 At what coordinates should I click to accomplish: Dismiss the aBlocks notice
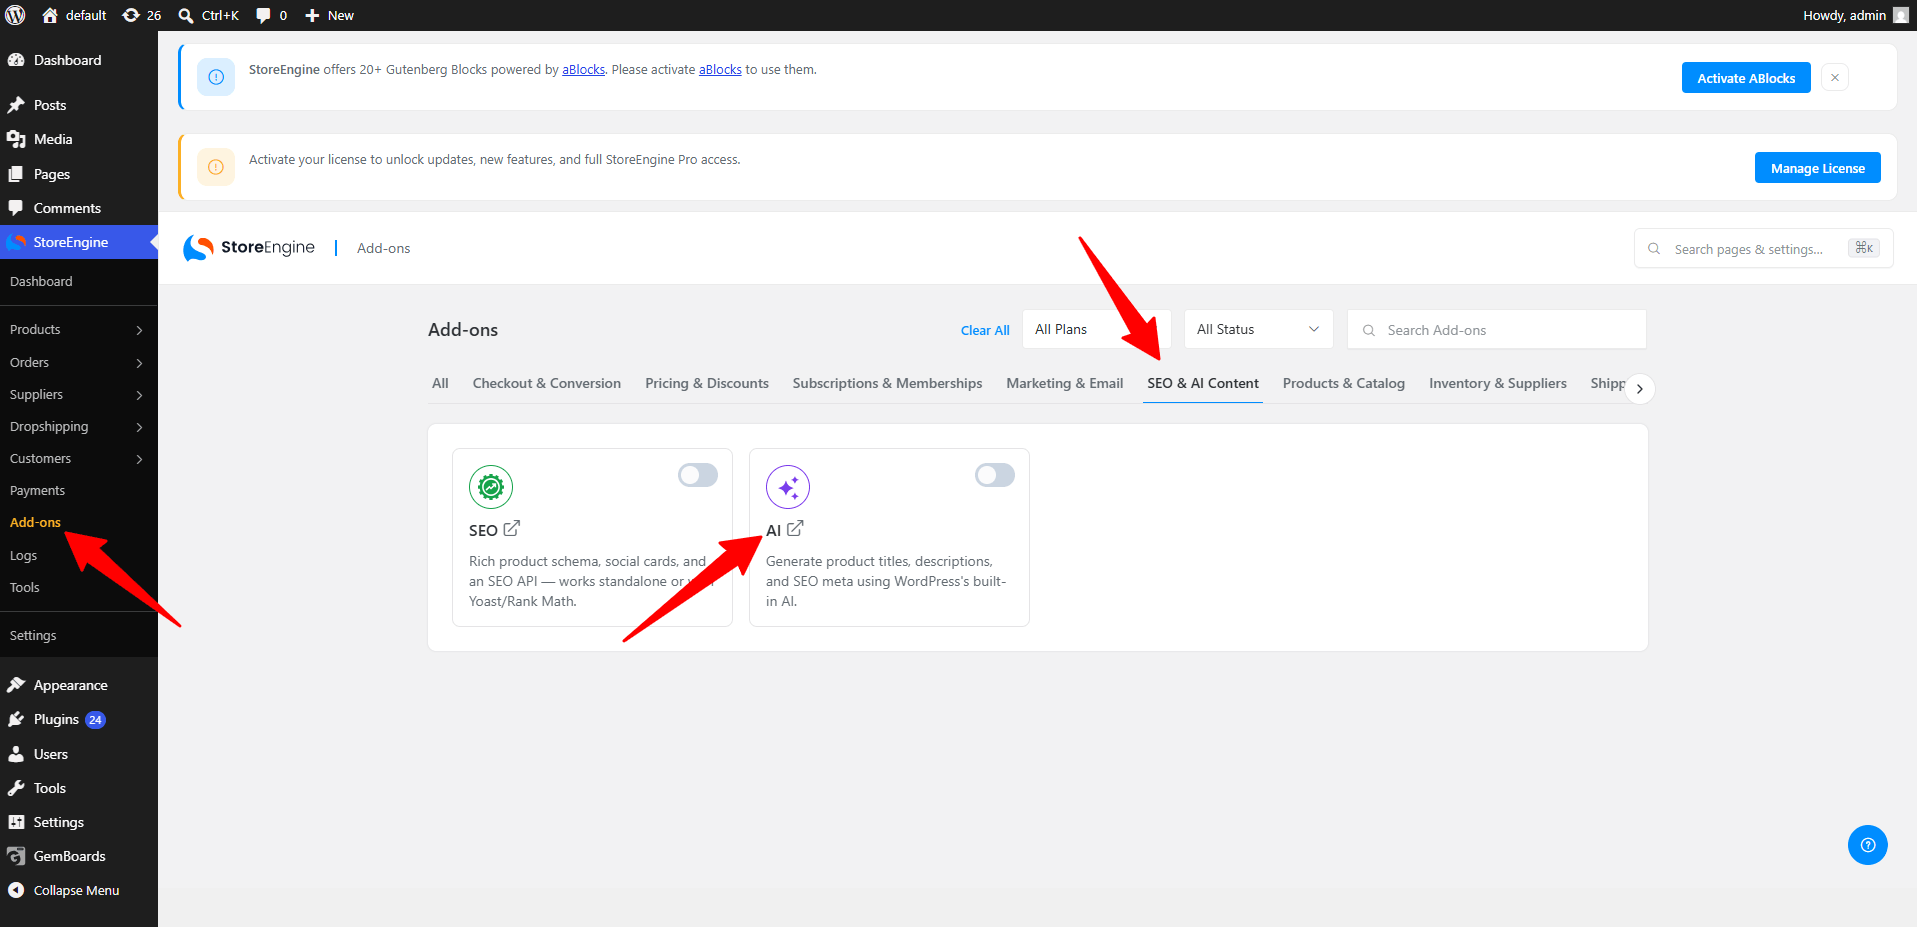(1835, 77)
